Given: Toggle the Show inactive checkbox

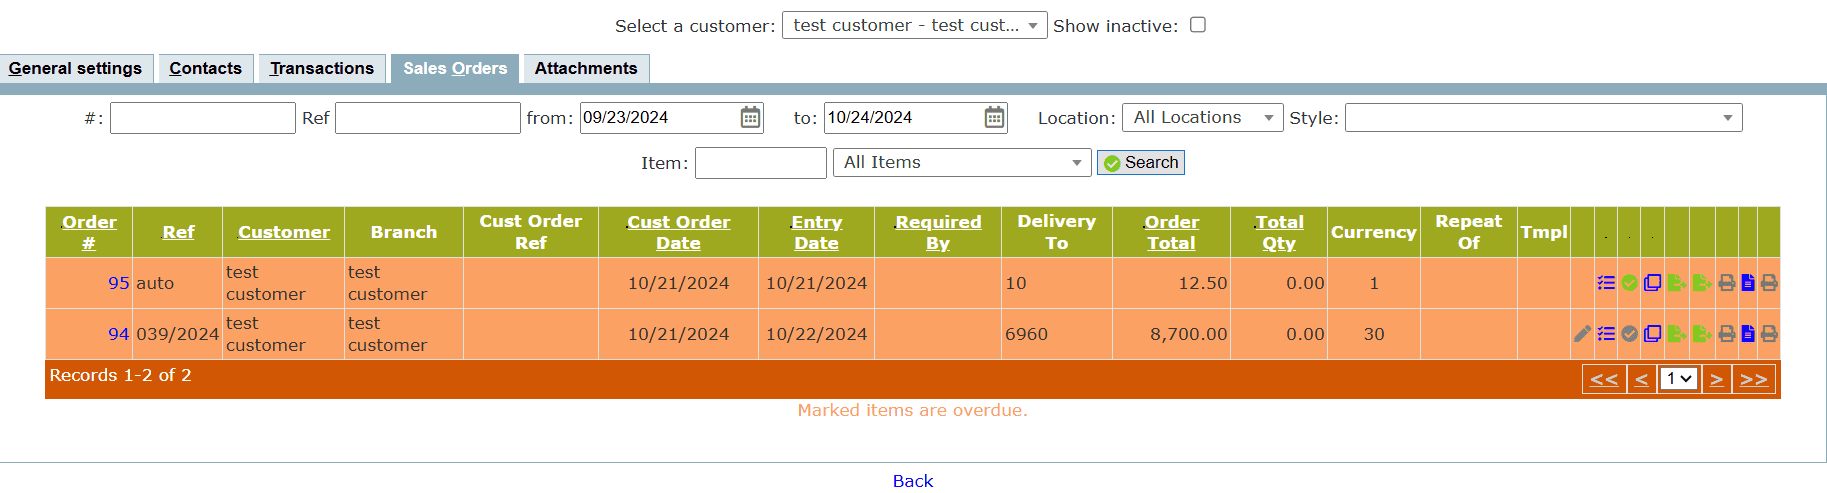Looking at the screenshot, I should tap(1198, 25).
